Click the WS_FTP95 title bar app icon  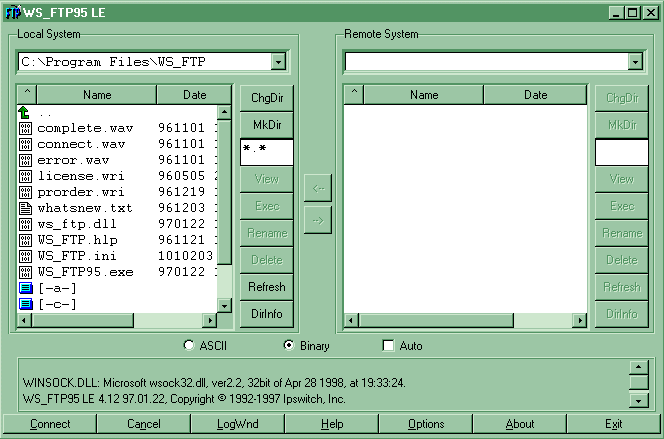point(13,13)
